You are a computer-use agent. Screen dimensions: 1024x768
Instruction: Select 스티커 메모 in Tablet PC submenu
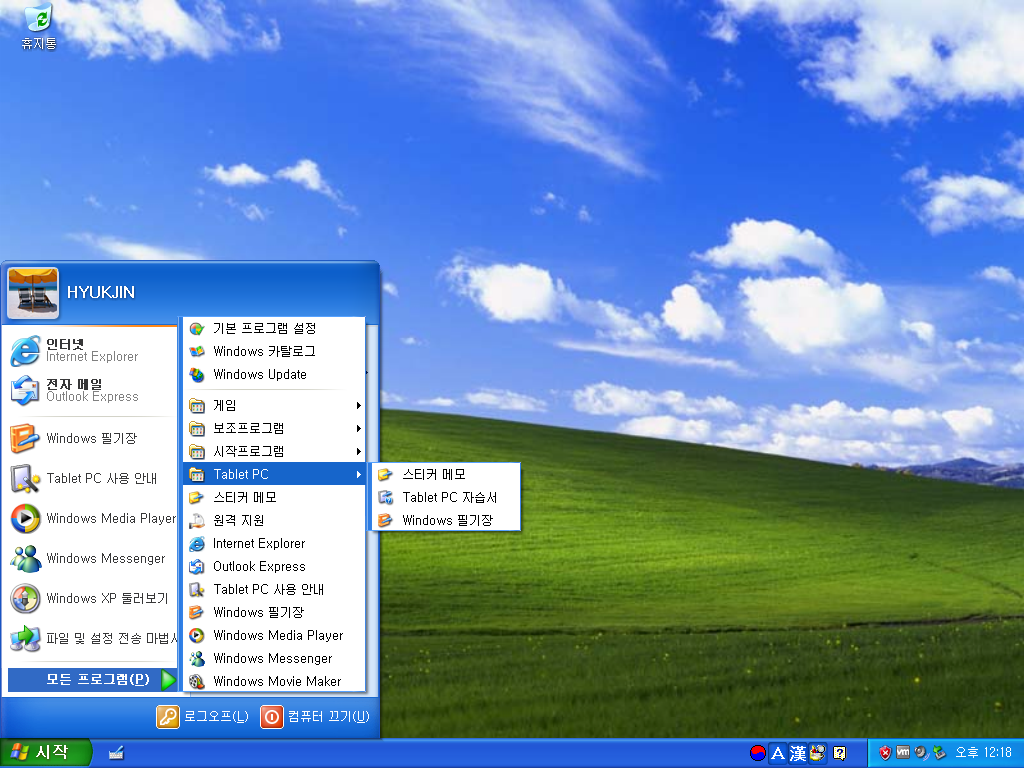(445, 474)
